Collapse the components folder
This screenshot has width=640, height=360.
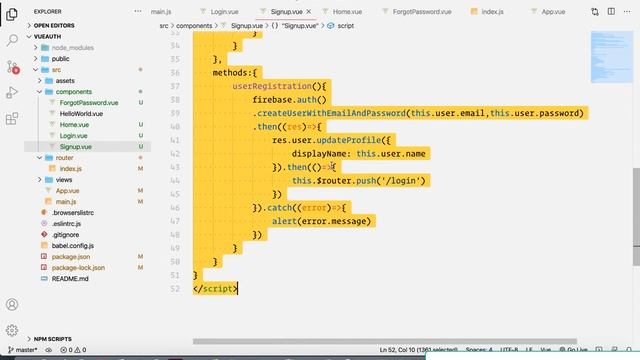tap(73, 92)
